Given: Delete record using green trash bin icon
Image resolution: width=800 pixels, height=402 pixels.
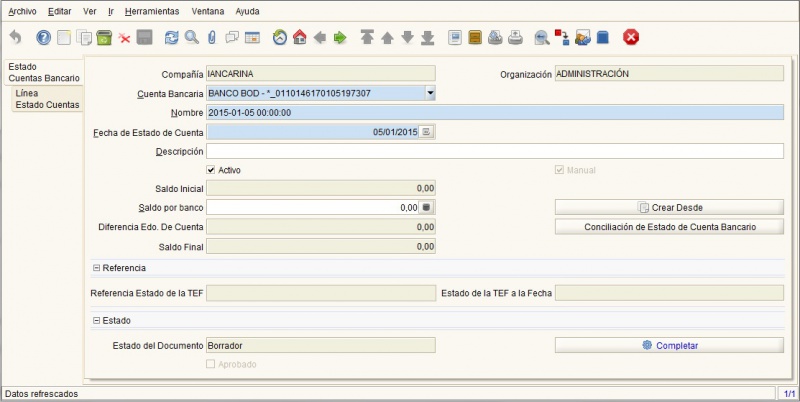Looking at the screenshot, I should (104, 37).
